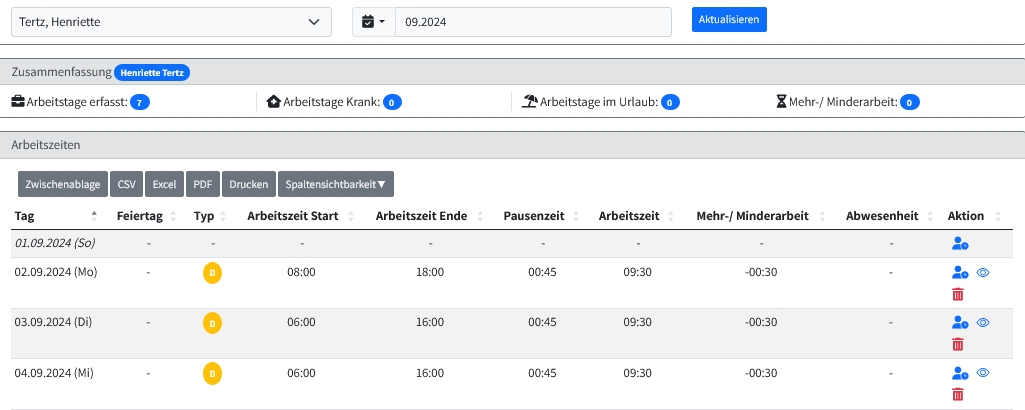This screenshot has width=1025, height=410.
Task: View 03.09.2024 entry details with eye icon
Action: pyautogui.click(x=983, y=322)
